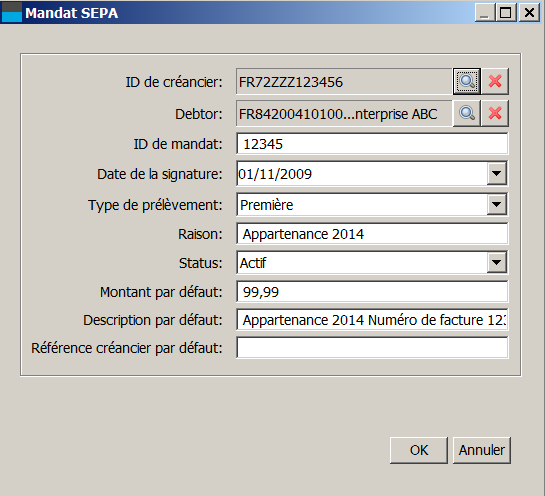The image size is (545, 496).
Task: Clear the selected Debtor with red X
Action: 495,113
